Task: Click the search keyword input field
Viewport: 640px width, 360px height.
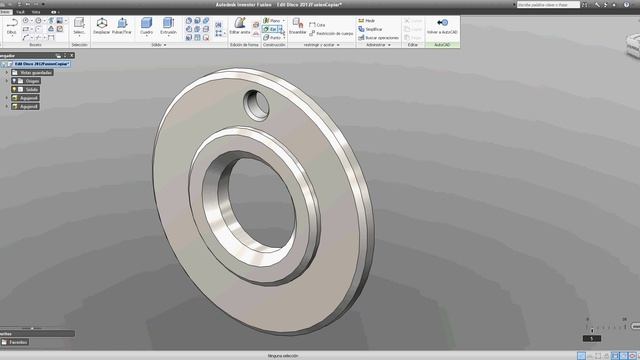Action: pyautogui.click(x=548, y=4)
